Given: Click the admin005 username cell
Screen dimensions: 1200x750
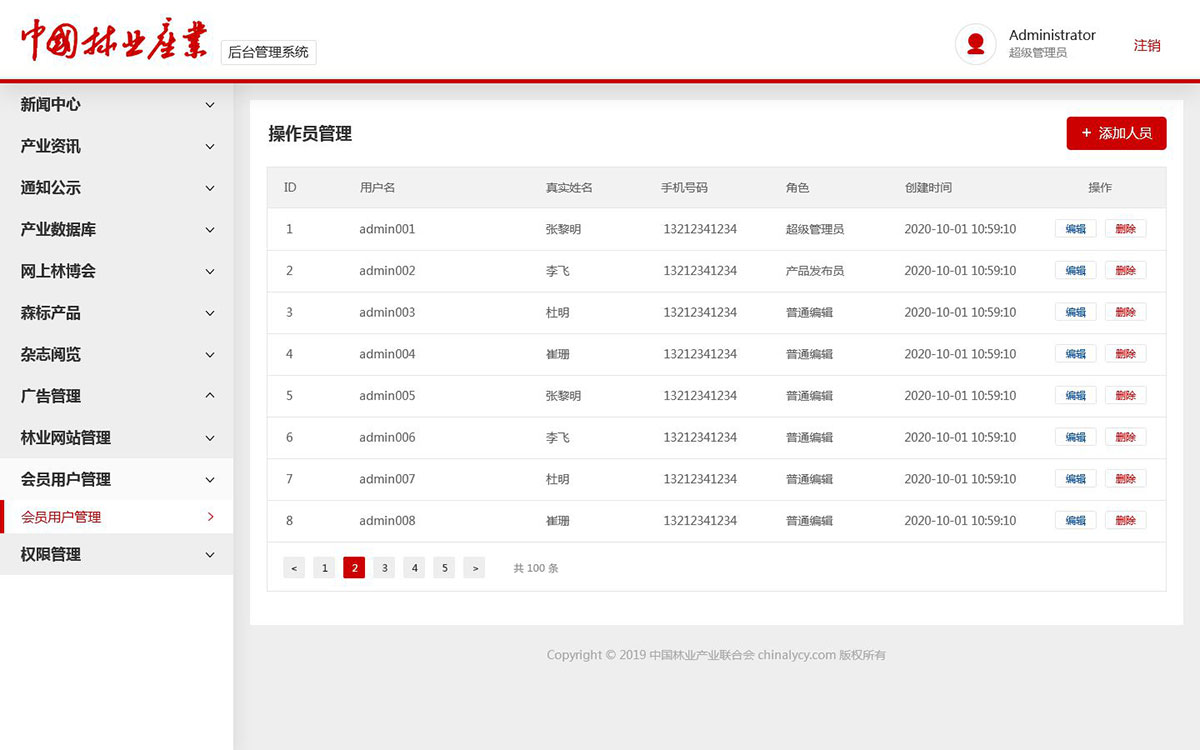Looking at the screenshot, I should click(x=387, y=396).
